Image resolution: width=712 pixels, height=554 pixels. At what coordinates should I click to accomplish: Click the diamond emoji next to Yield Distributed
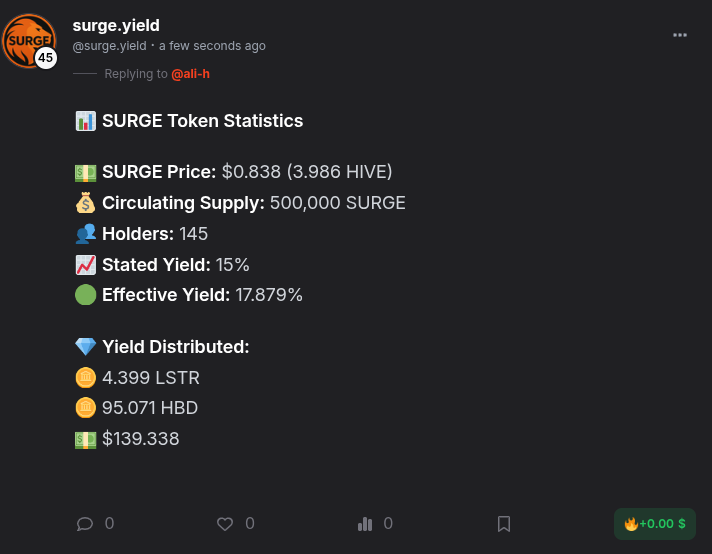pyautogui.click(x=85, y=347)
